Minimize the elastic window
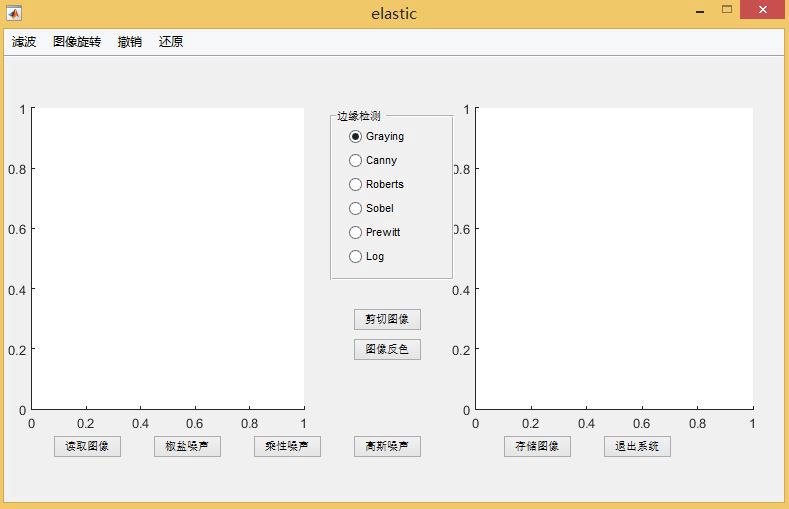 pos(700,11)
